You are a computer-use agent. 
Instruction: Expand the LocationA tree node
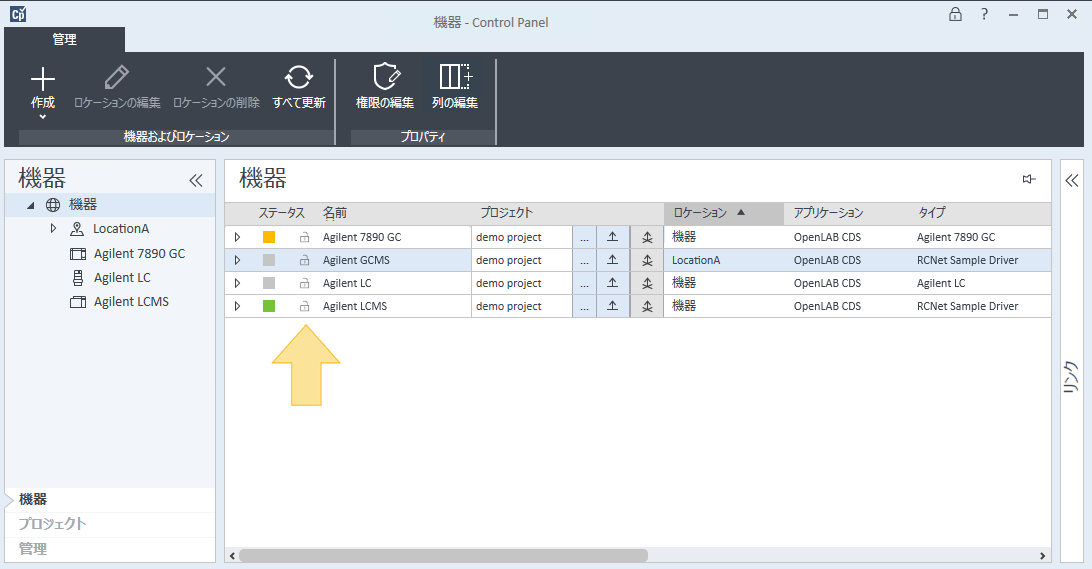click(x=53, y=229)
